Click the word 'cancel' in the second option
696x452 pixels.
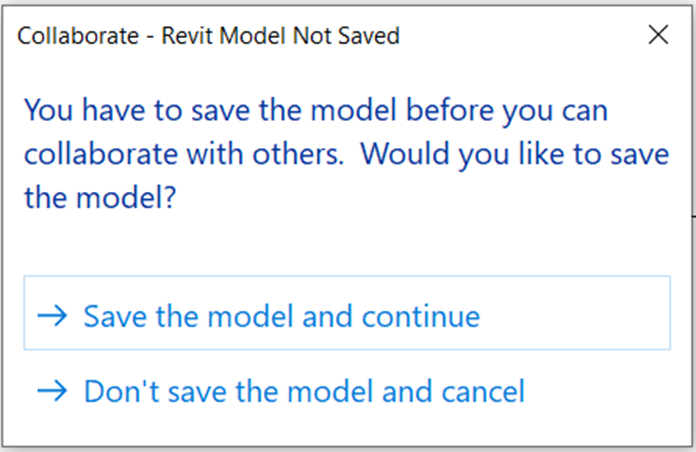click(x=483, y=392)
